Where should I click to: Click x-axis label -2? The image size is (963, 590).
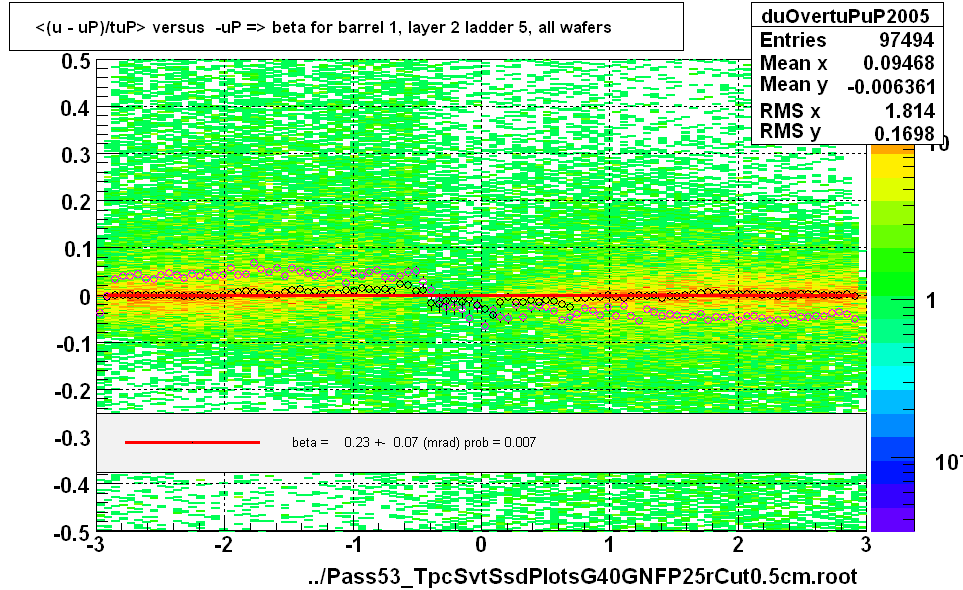(x=223, y=545)
